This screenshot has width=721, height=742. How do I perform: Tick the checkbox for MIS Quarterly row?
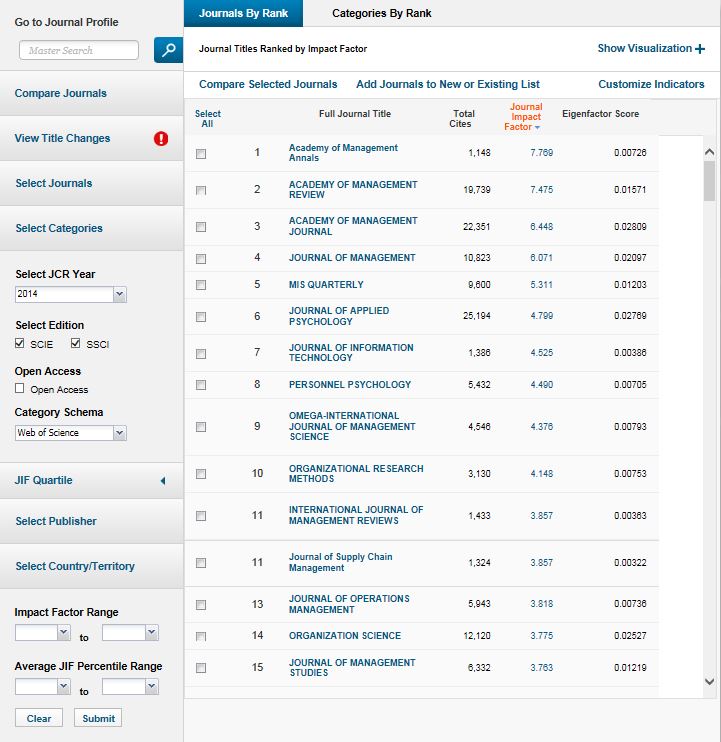(201, 285)
